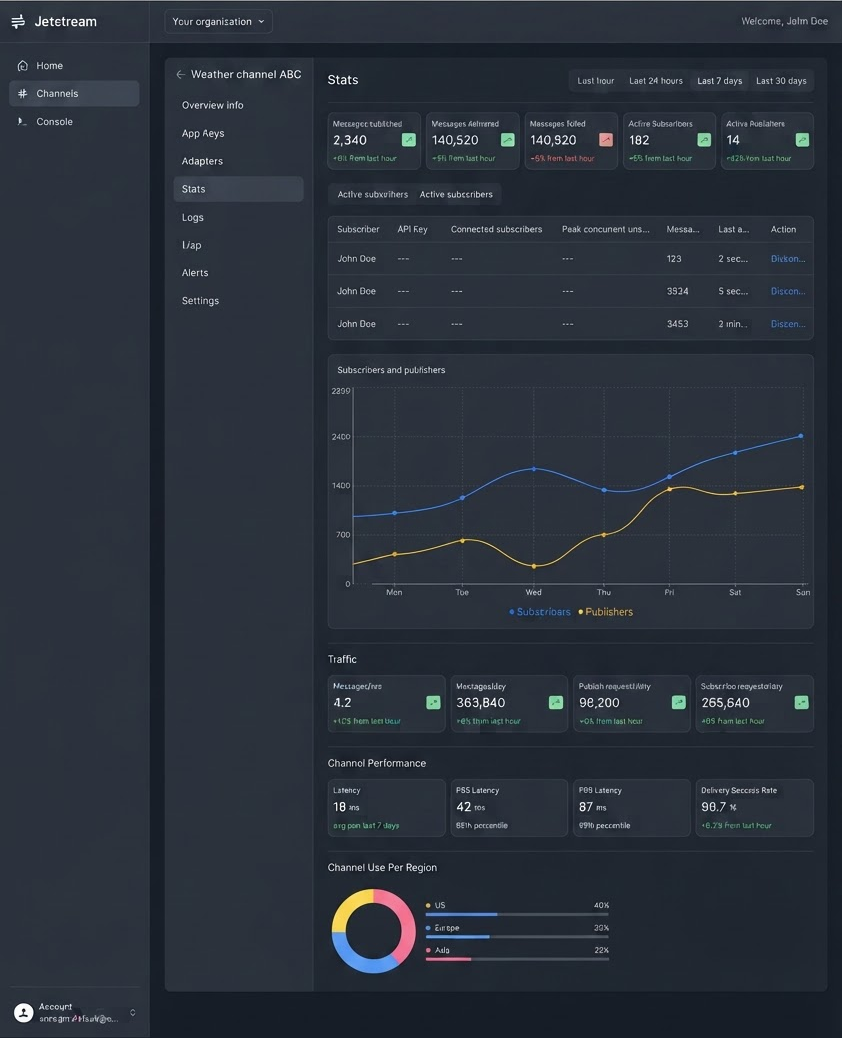Click trend icon on the 265,640 card
The image size is (842, 1038).
[x=802, y=702]
